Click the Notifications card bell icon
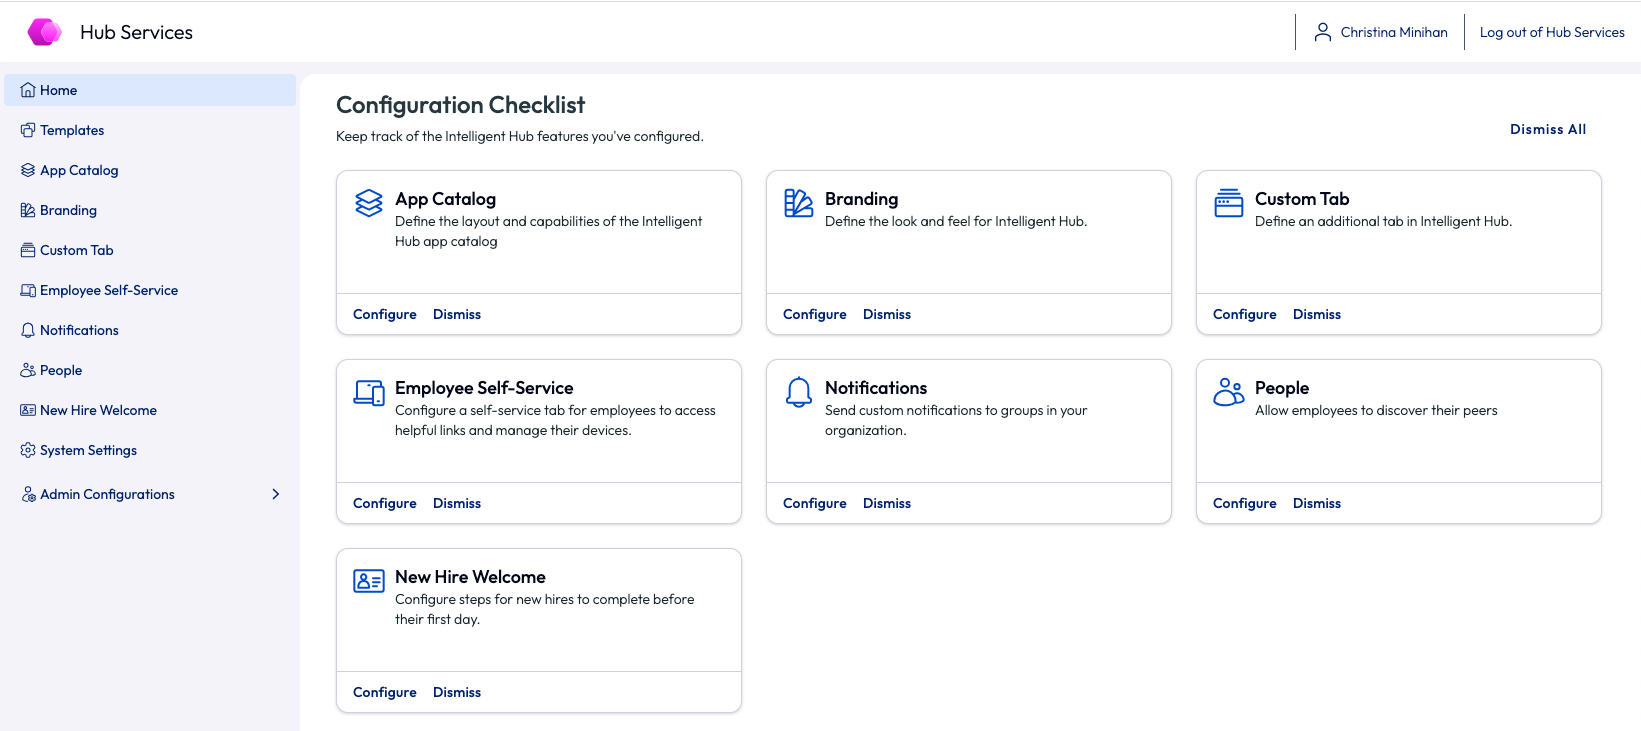This screenshot has width=1641, height=731. 798,392
